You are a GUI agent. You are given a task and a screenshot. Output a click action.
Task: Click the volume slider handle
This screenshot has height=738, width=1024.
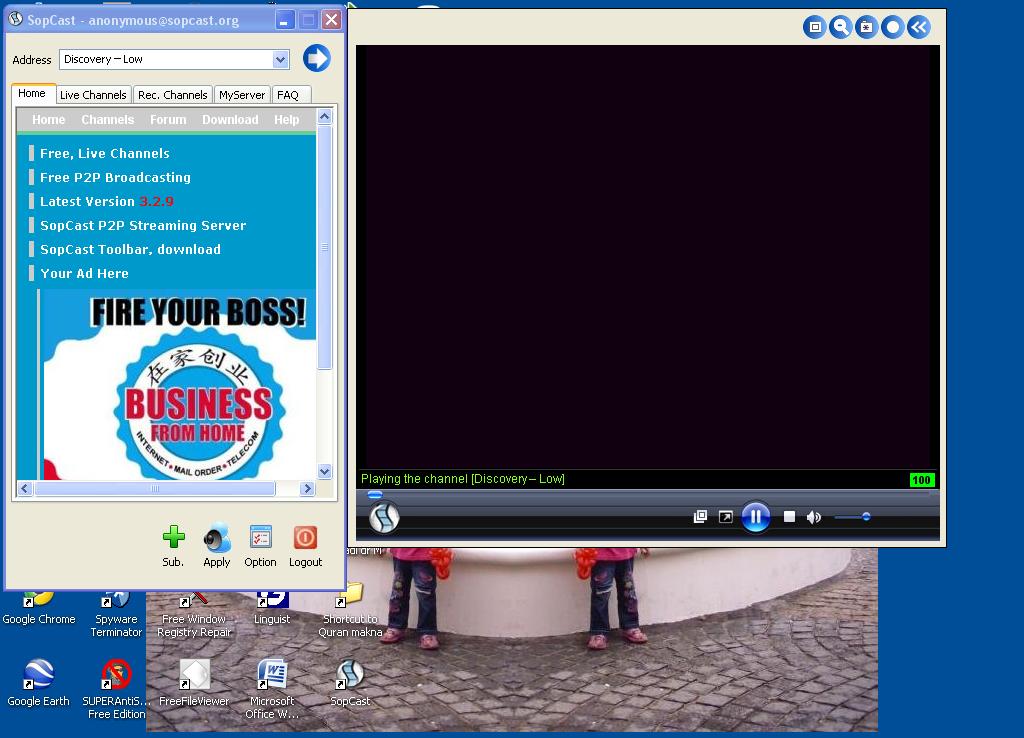(866, 517)
